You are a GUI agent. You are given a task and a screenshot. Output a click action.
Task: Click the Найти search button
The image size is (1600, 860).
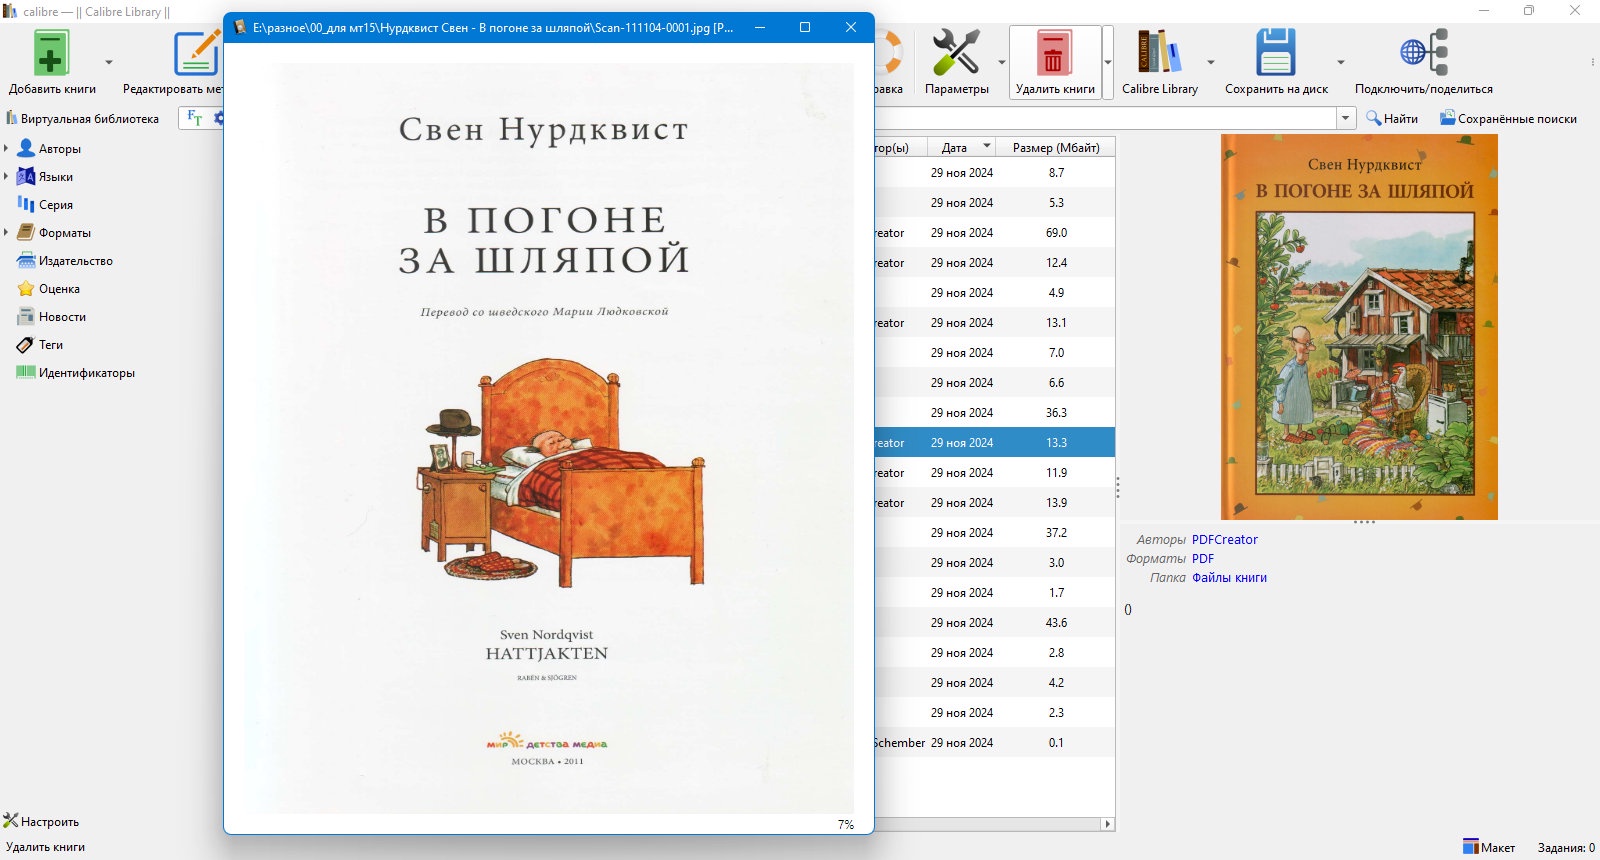pyautogui.click(x=1392, y=118)
